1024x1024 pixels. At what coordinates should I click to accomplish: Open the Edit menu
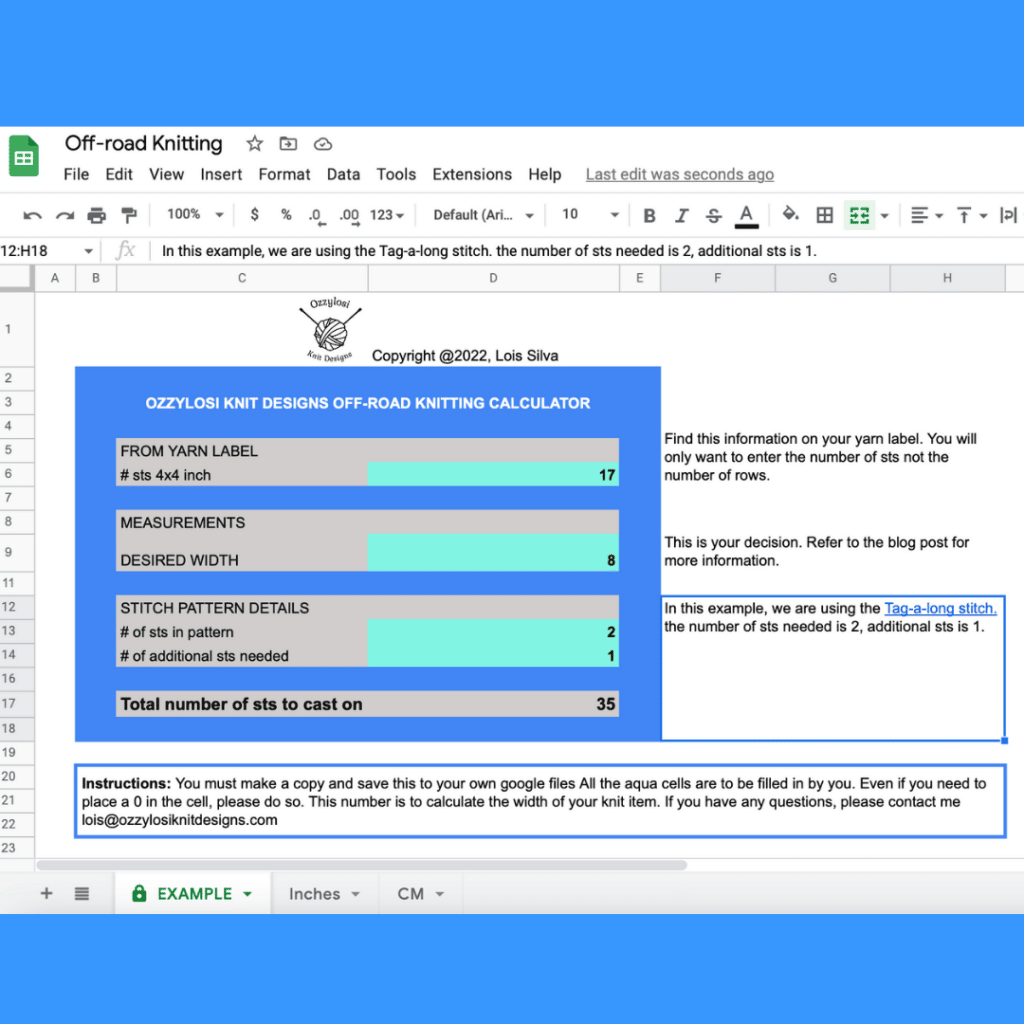[x=119, y=174]
